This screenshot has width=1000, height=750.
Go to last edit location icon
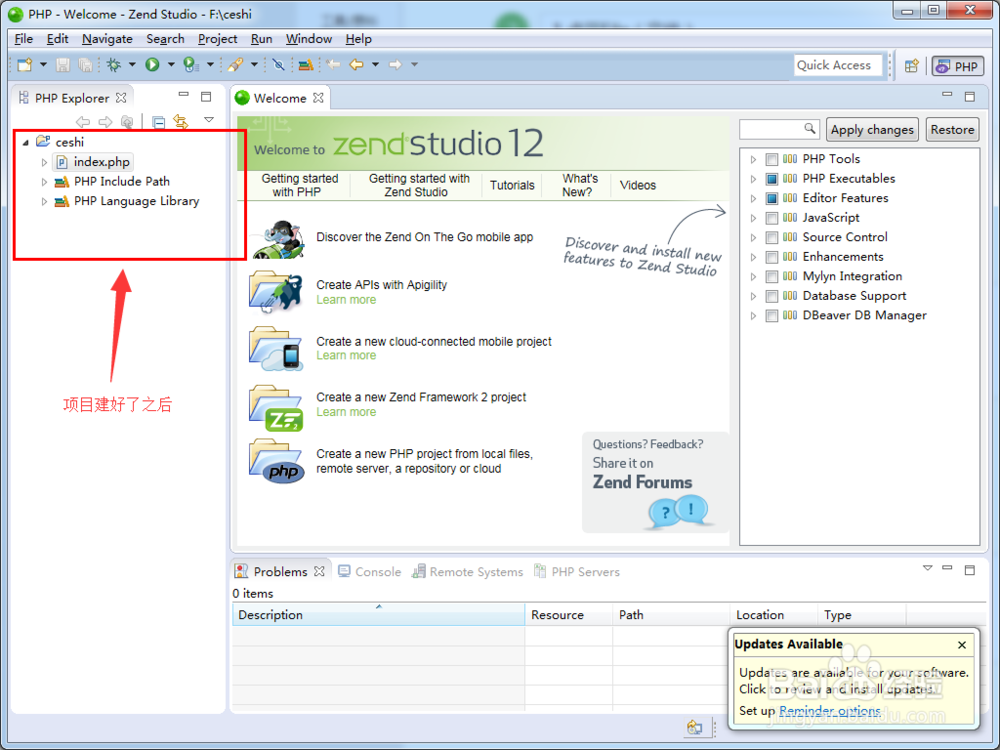[333, 64]
